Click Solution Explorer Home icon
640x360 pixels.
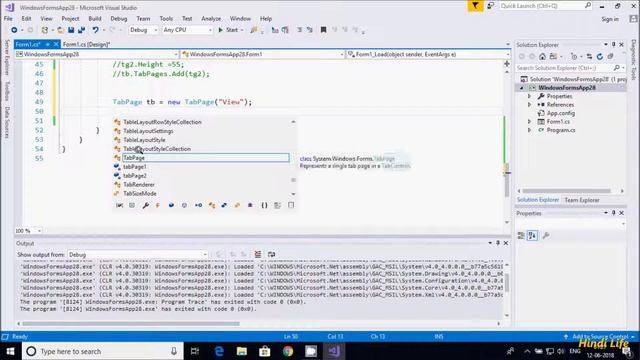542,57
